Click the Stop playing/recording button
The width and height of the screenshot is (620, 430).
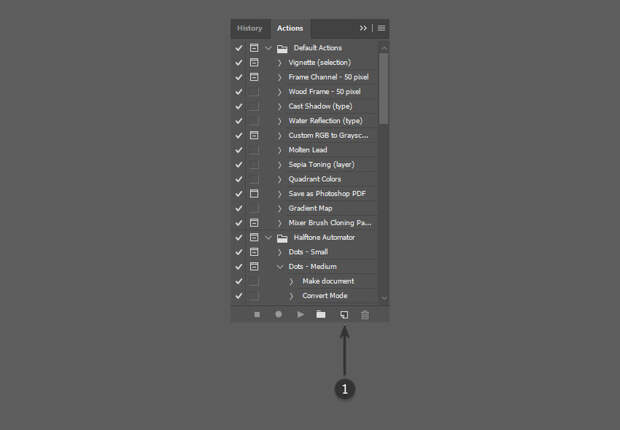click(x=257, y=314)
